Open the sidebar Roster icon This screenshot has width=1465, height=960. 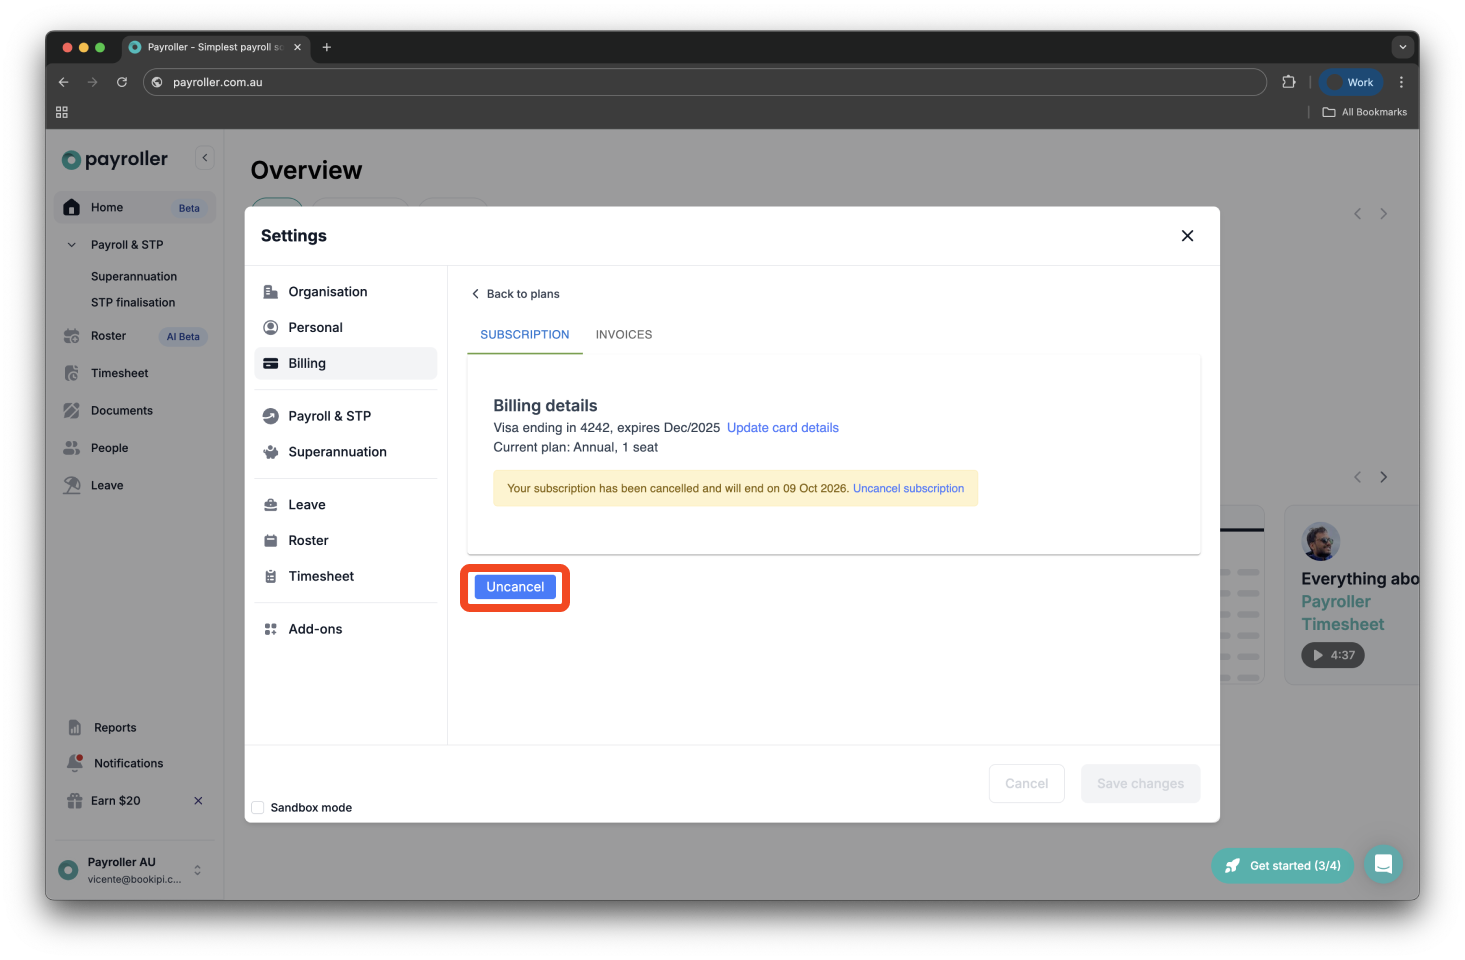coord(71,336)
